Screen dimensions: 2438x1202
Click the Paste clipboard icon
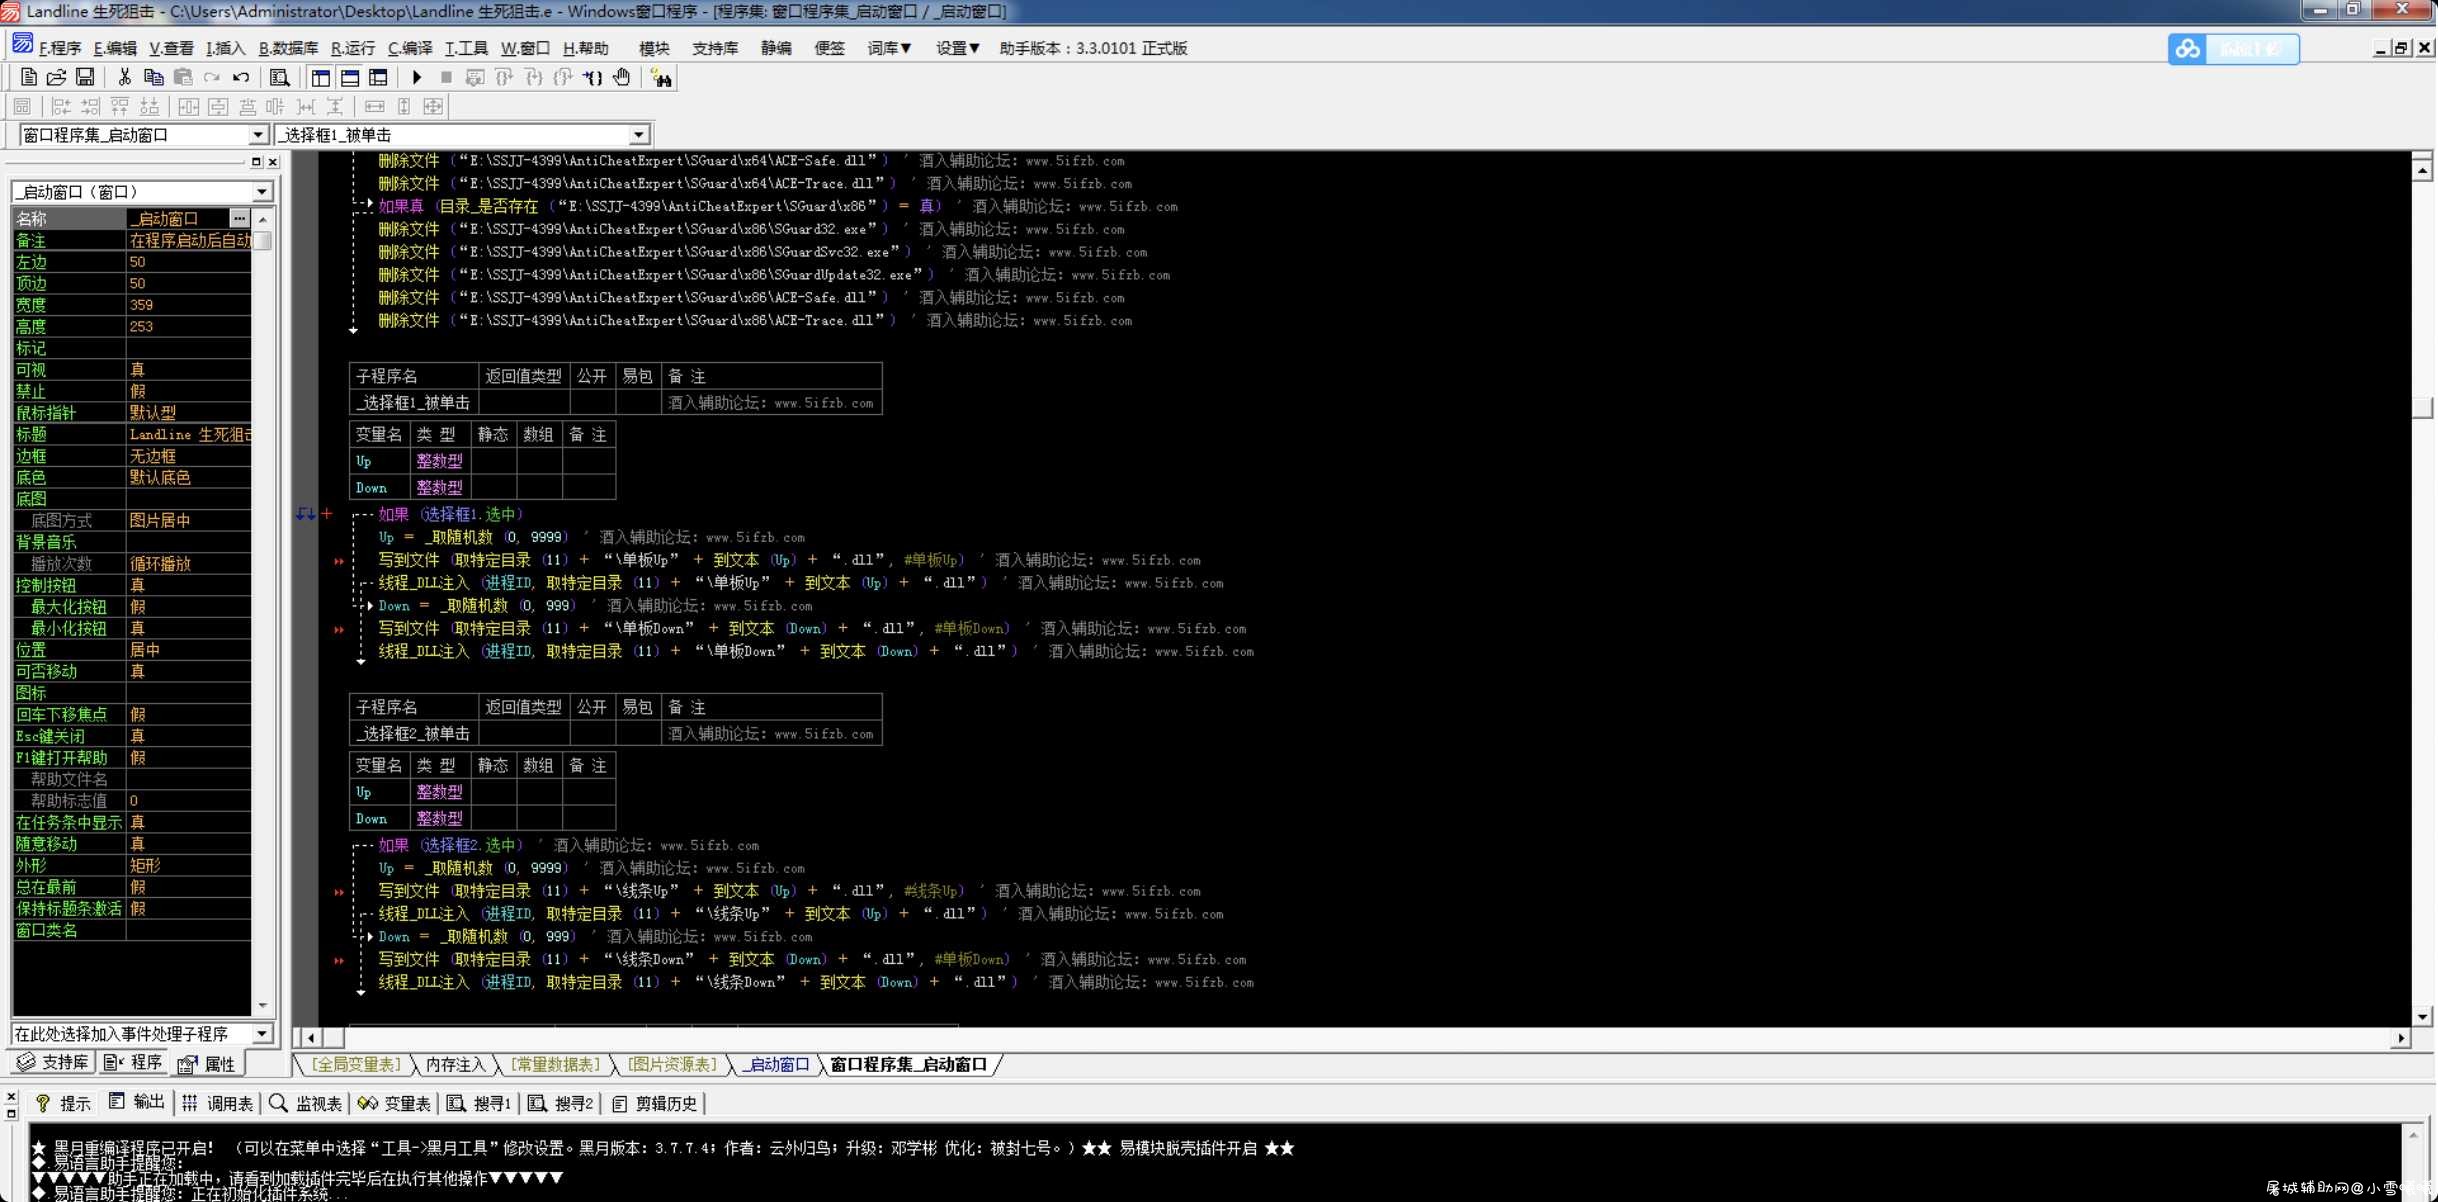(x=182, y=77)
